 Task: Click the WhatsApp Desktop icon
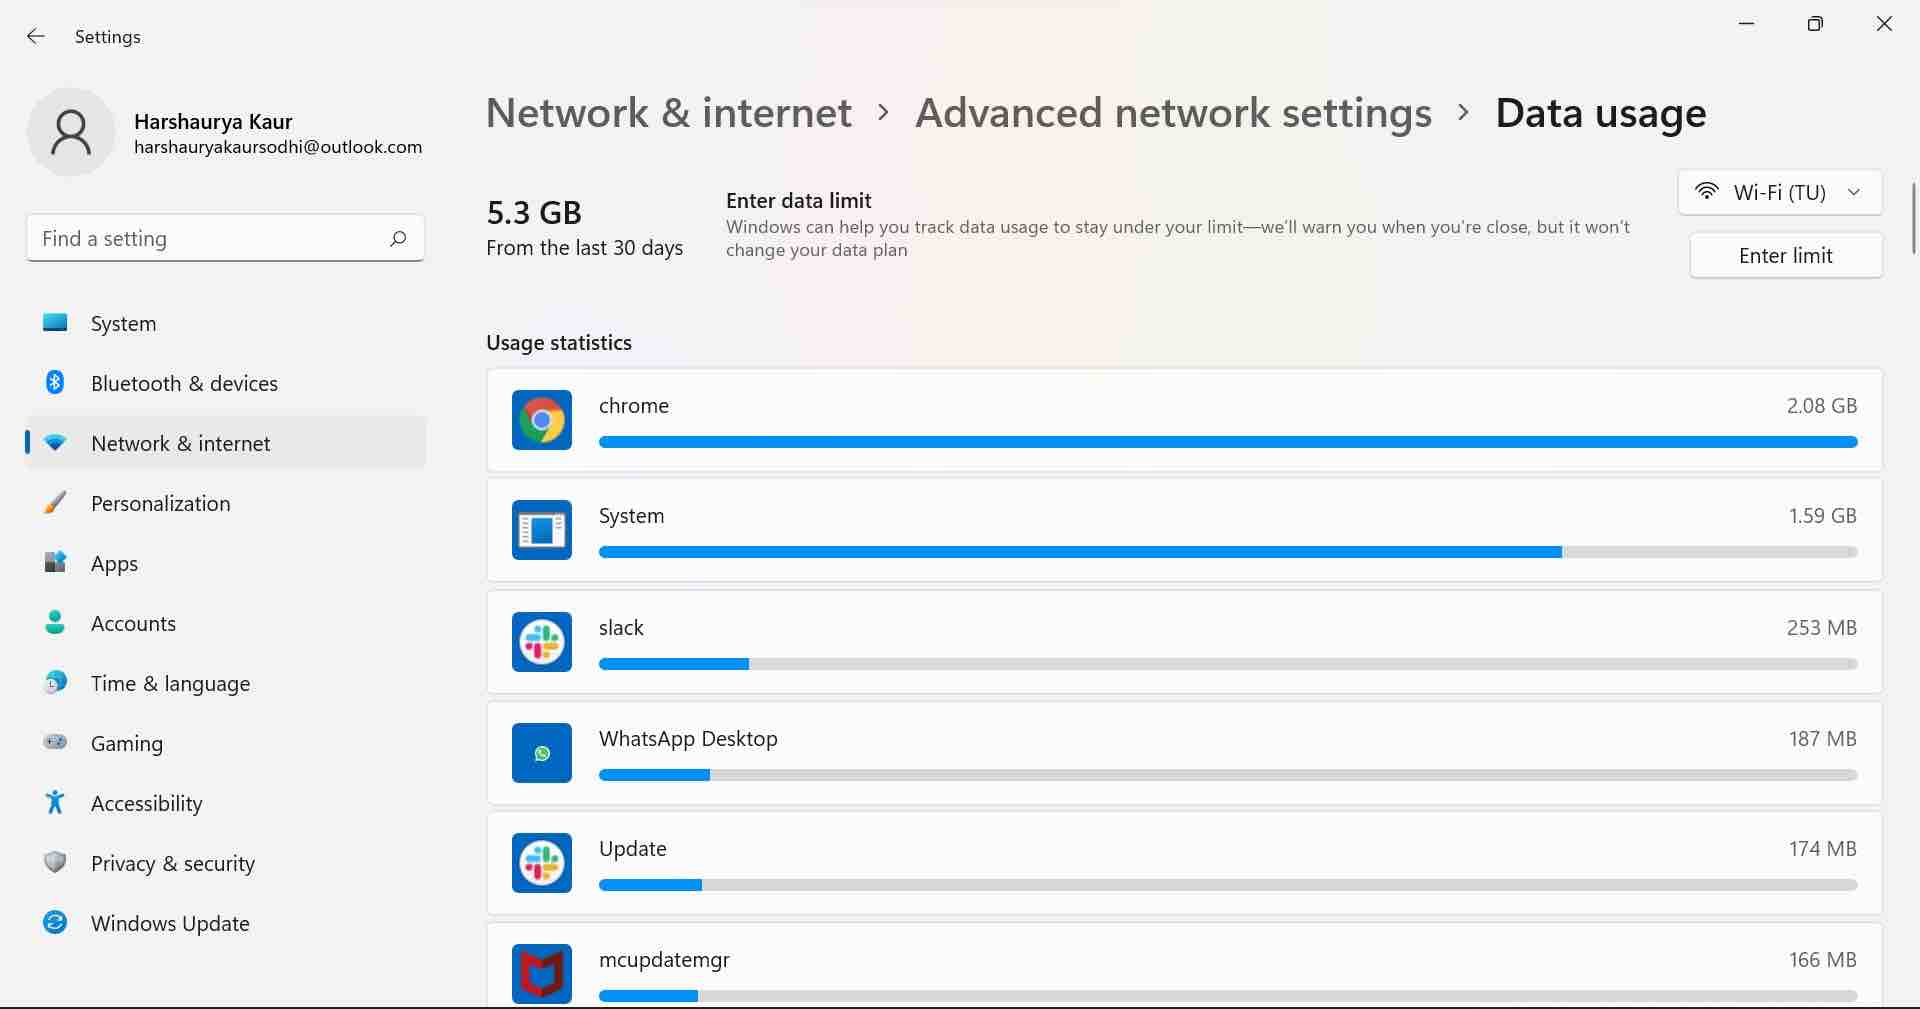(x=541, y=753)
